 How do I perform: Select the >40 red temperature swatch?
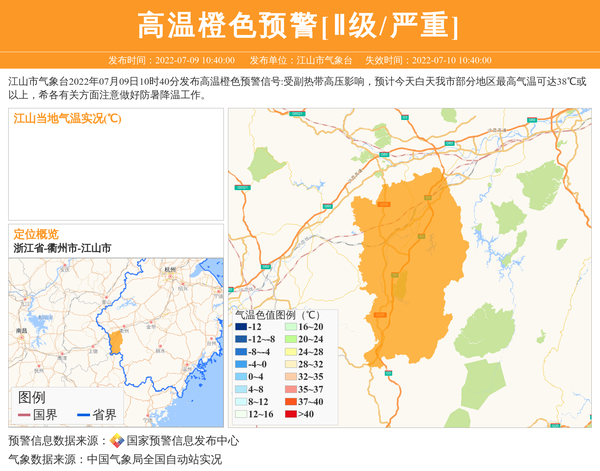(291, 414)
